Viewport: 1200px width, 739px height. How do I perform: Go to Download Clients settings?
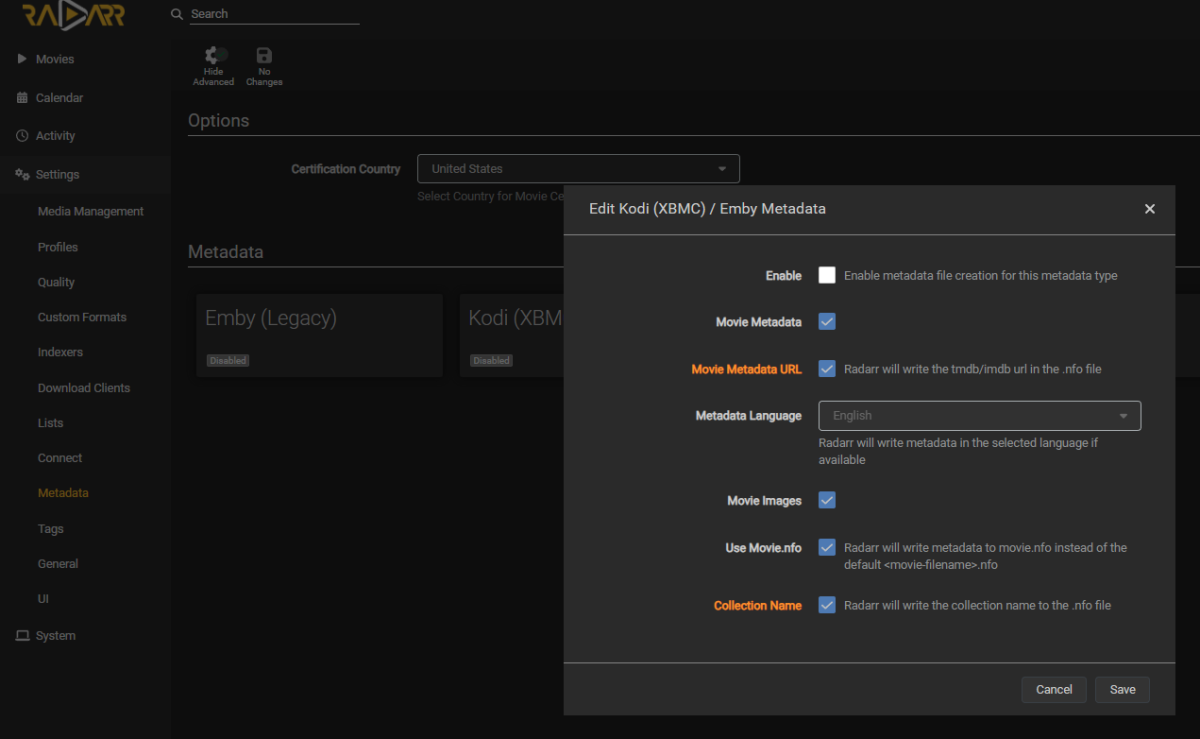coord(84,388)
